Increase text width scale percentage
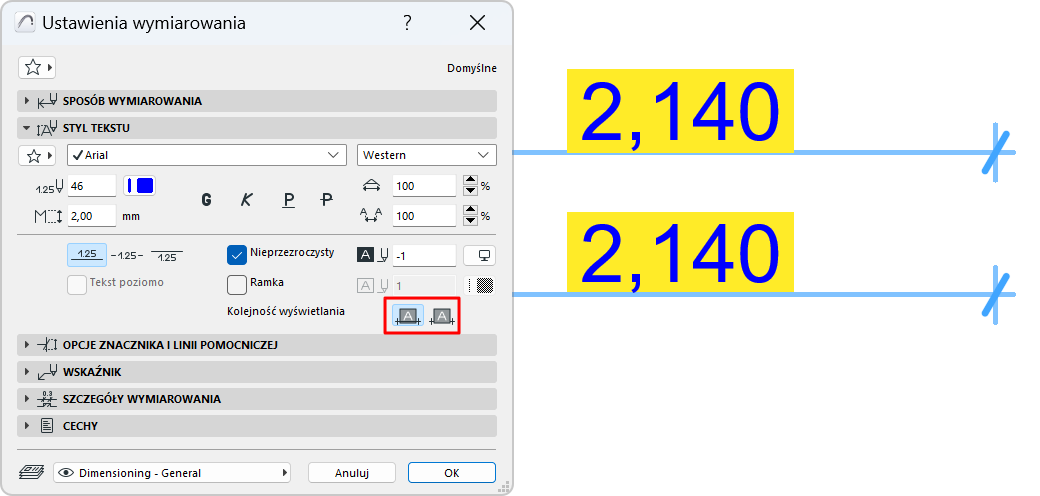 coord(470,180)
